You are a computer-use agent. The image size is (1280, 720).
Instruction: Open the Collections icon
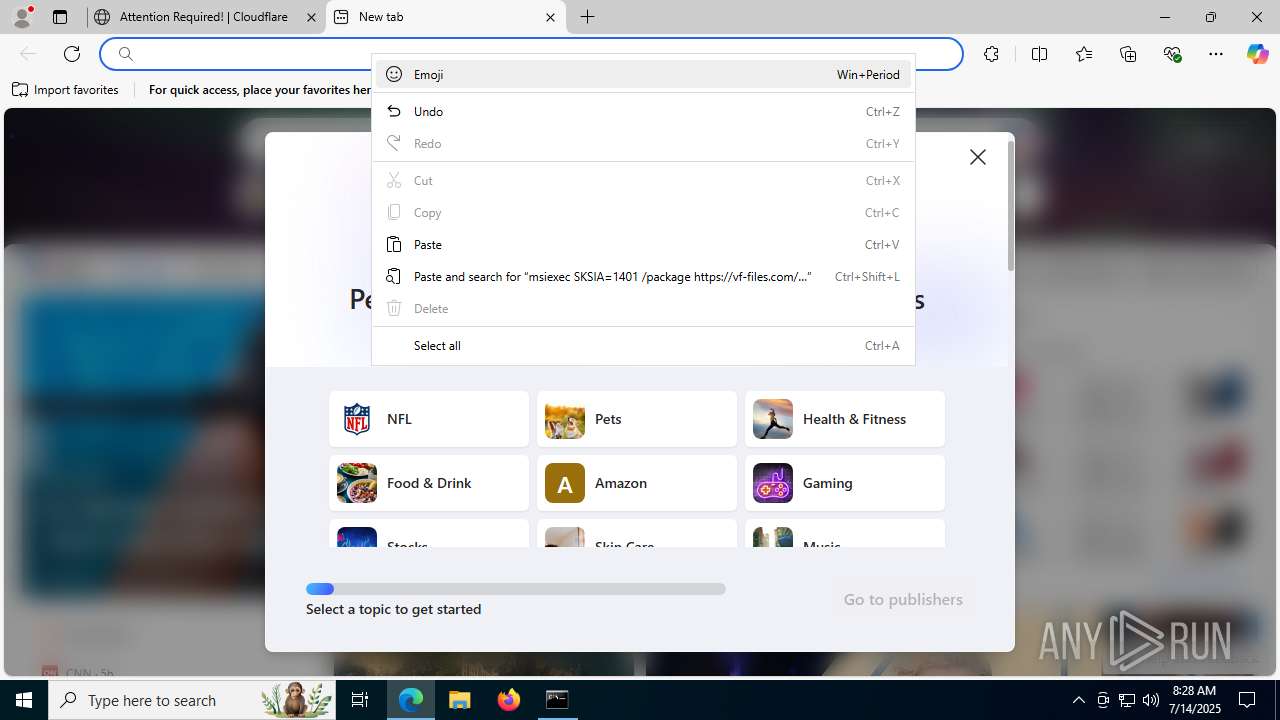[x=1128, y=54]
